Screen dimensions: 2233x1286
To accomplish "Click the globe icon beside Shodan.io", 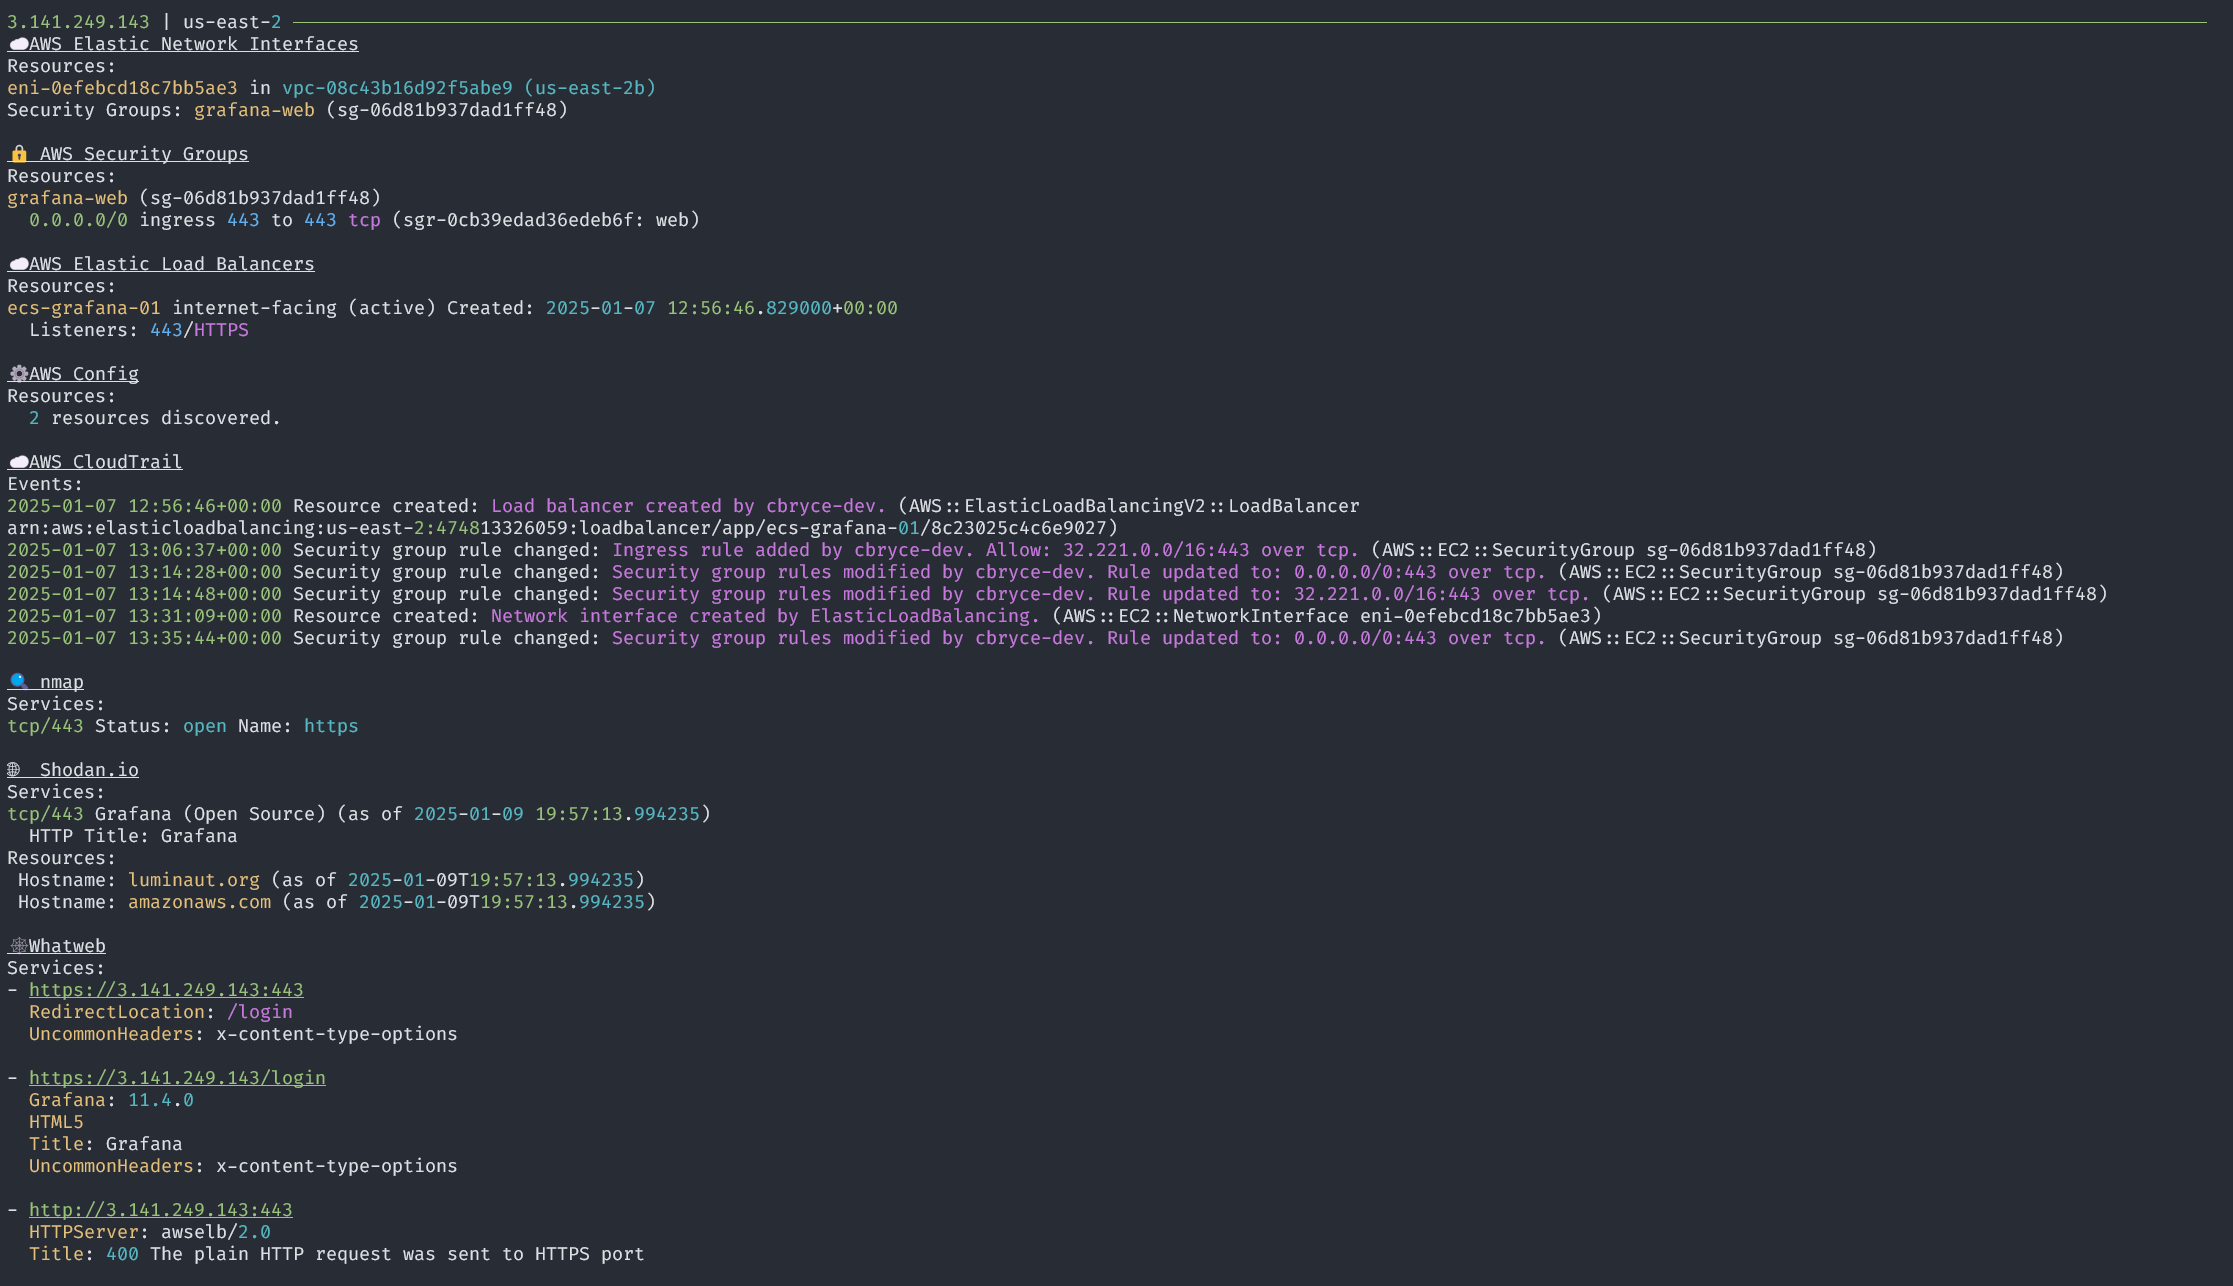I will point(14,770).
